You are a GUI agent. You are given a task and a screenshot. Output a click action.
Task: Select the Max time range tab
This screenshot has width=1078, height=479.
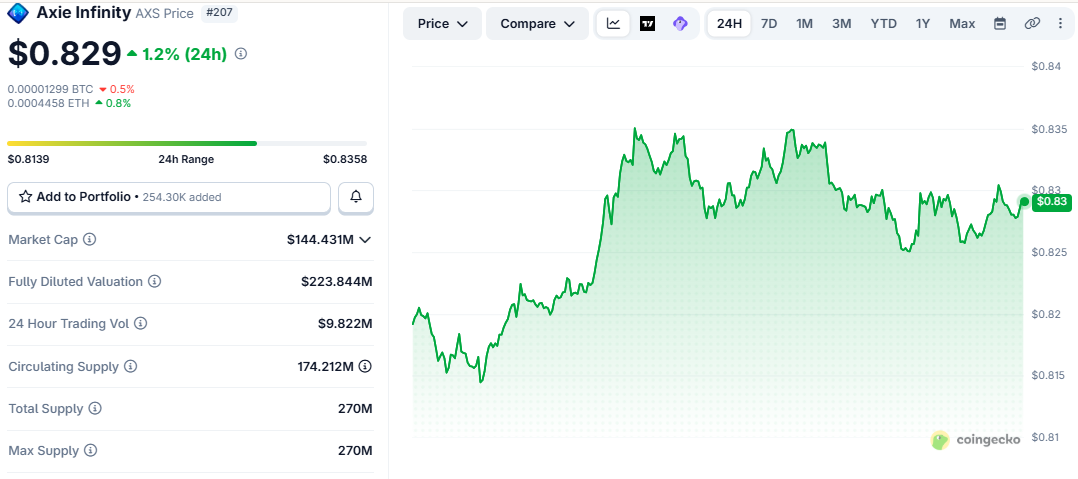[962, 23]
